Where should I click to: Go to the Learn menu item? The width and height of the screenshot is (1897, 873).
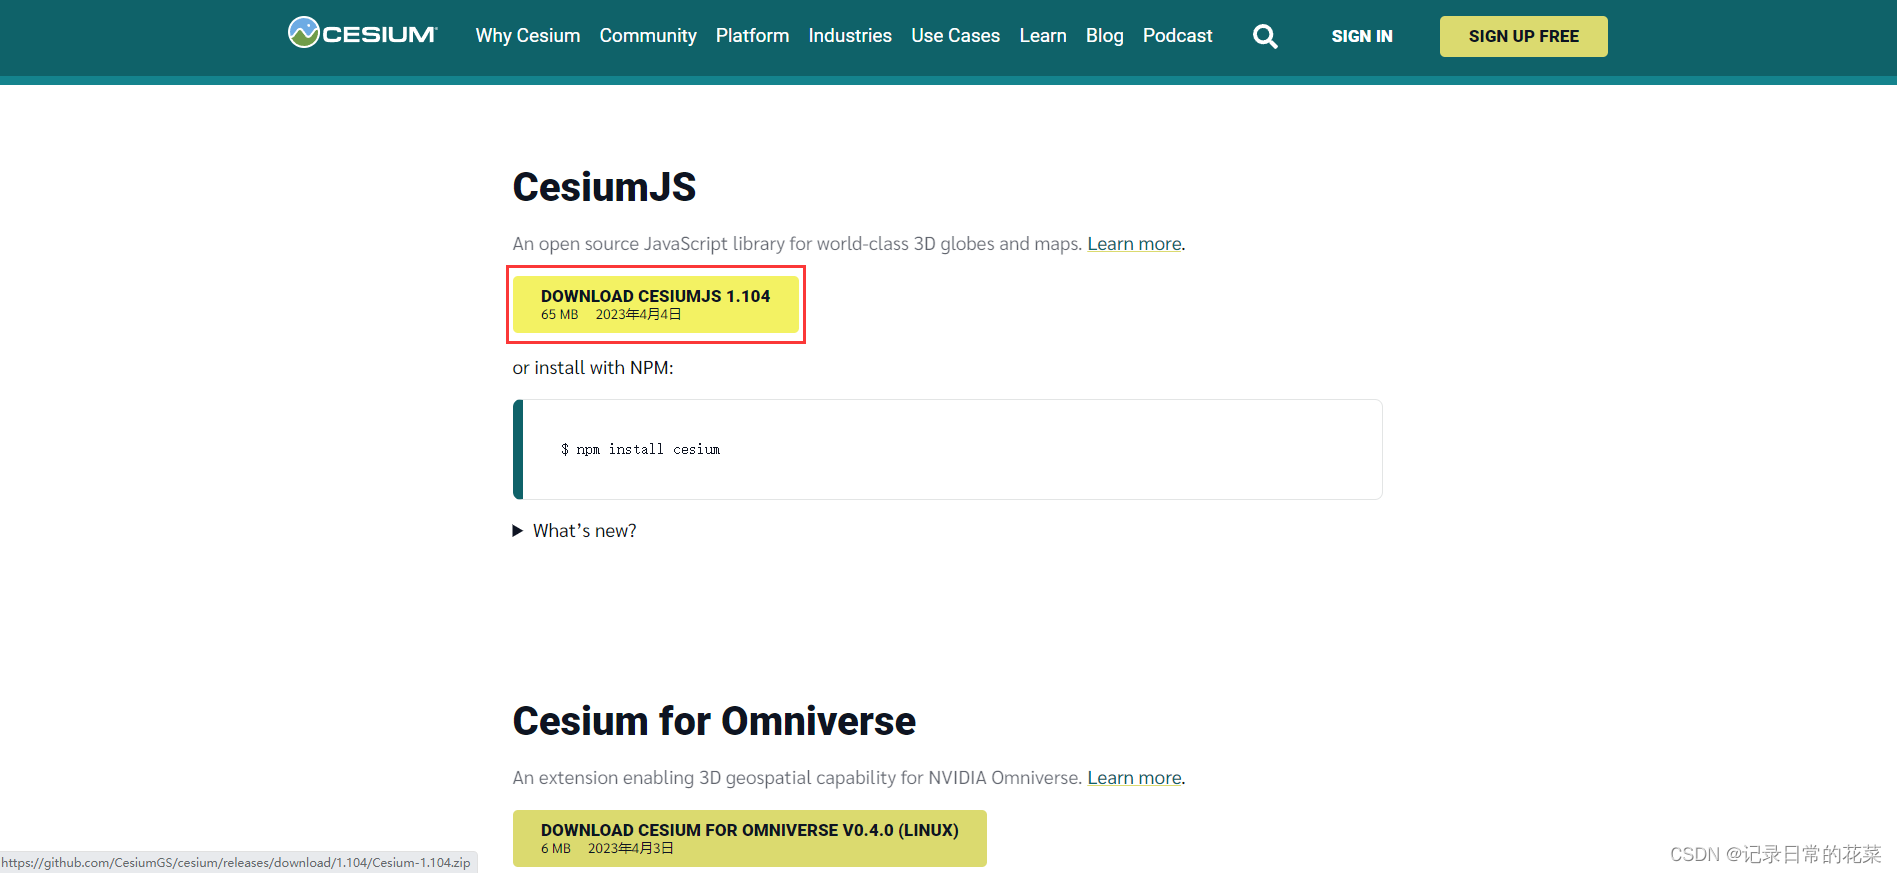point(1043,36)
